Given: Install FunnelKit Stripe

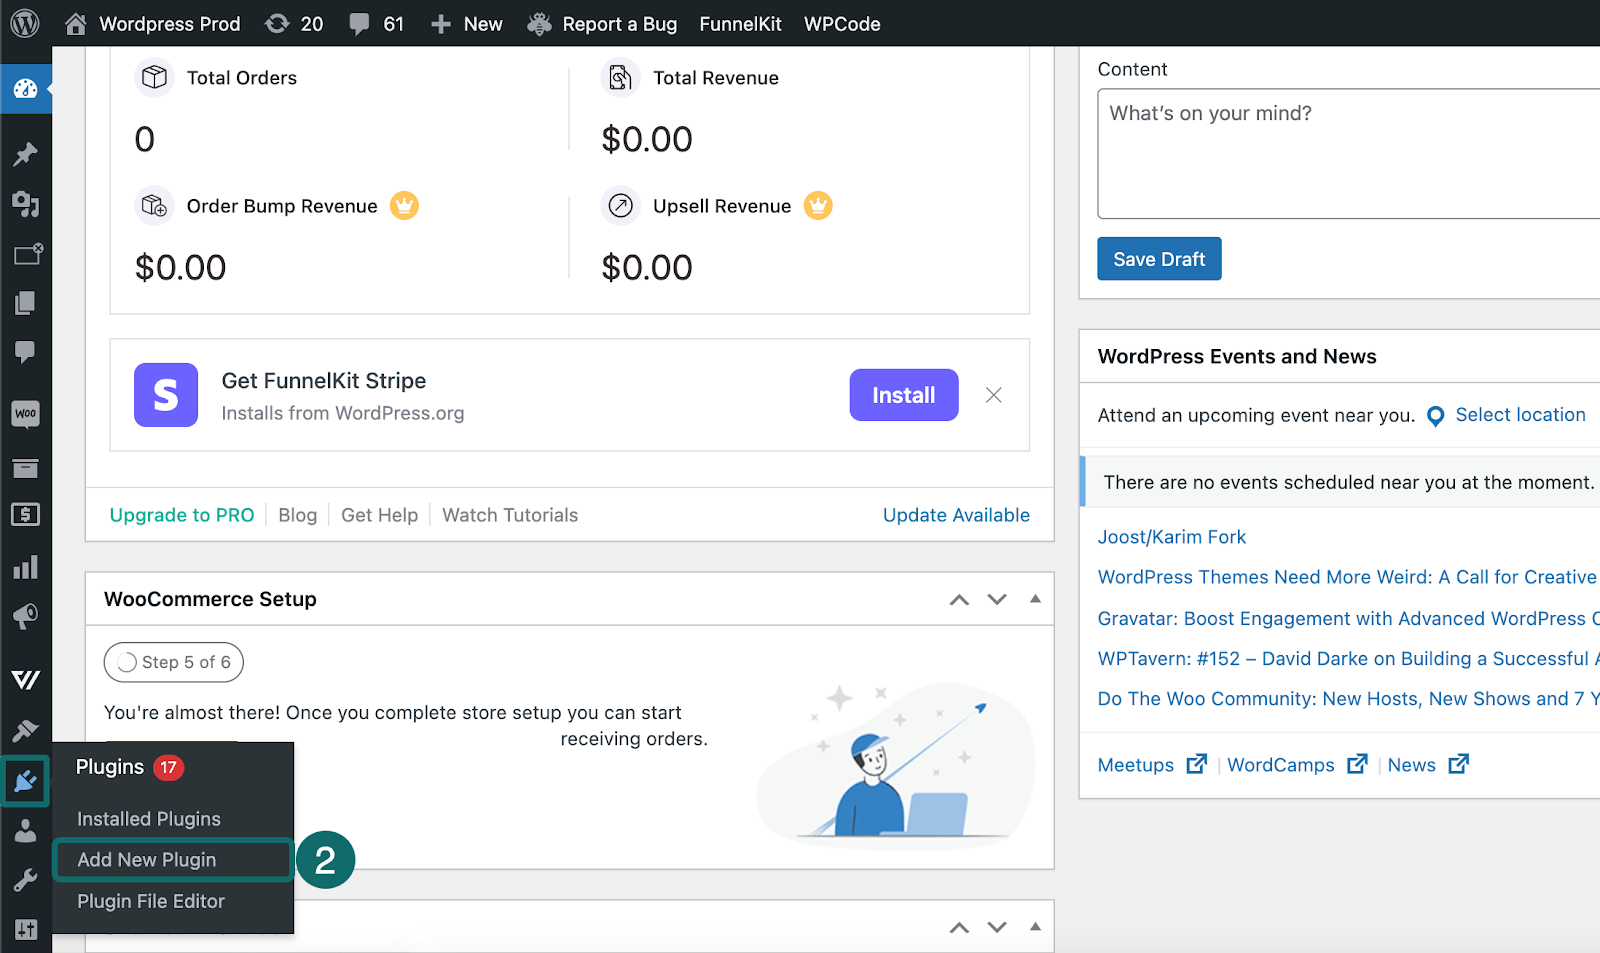Looking at the screenshot, I should 904,395.
